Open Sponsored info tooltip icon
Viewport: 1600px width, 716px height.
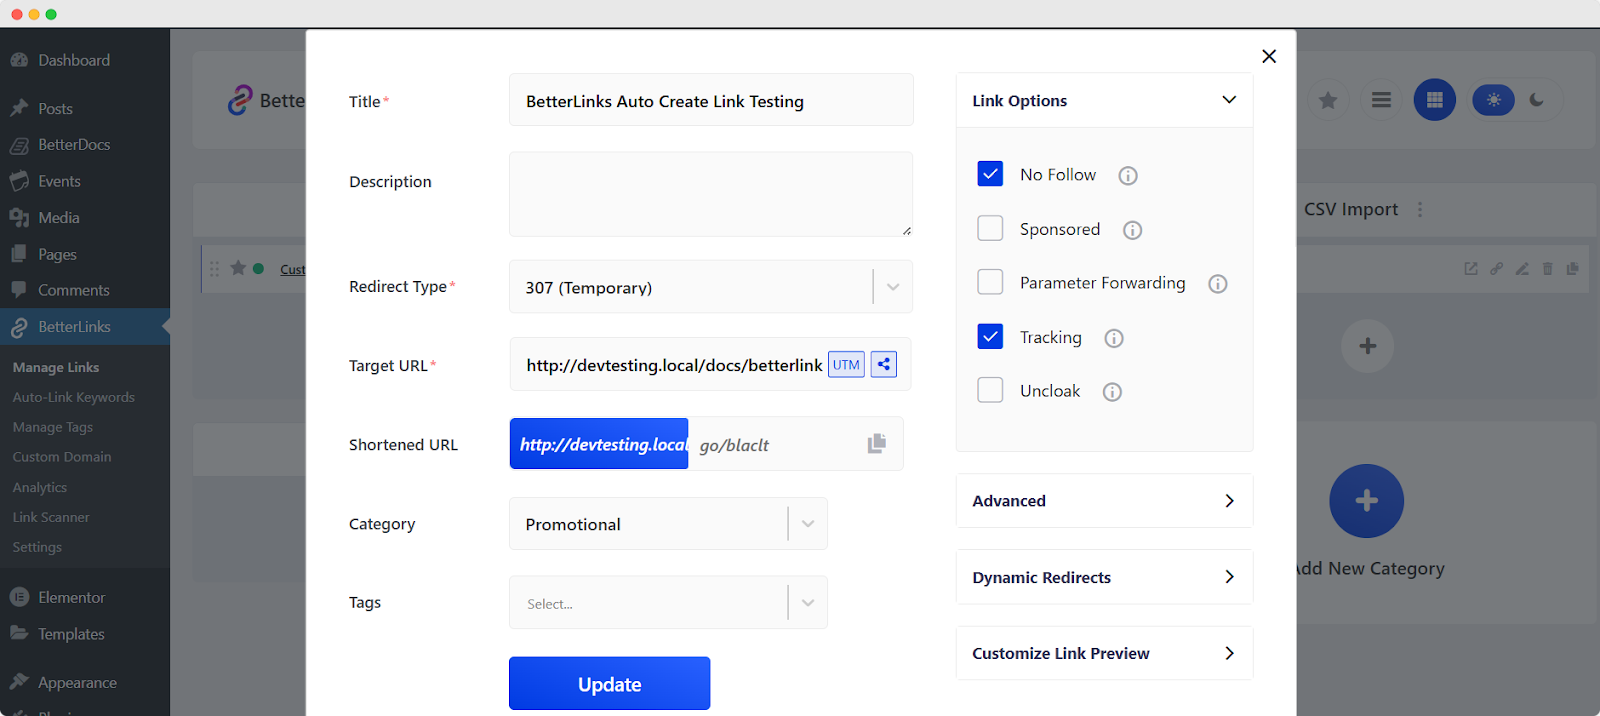click(x=1132, y=230)
